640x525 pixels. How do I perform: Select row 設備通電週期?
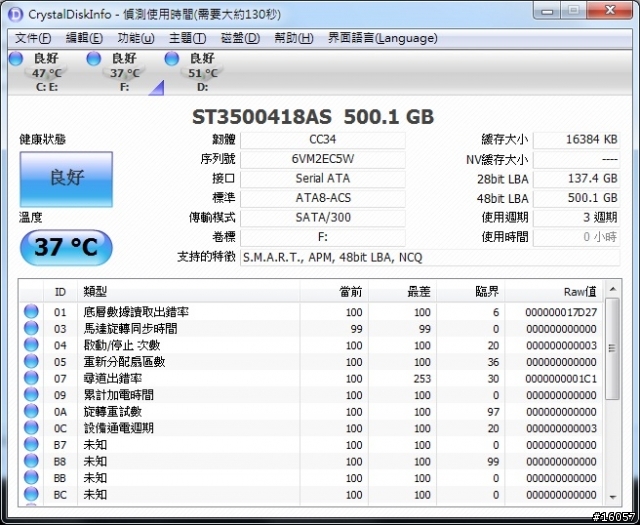coord(311,428)
